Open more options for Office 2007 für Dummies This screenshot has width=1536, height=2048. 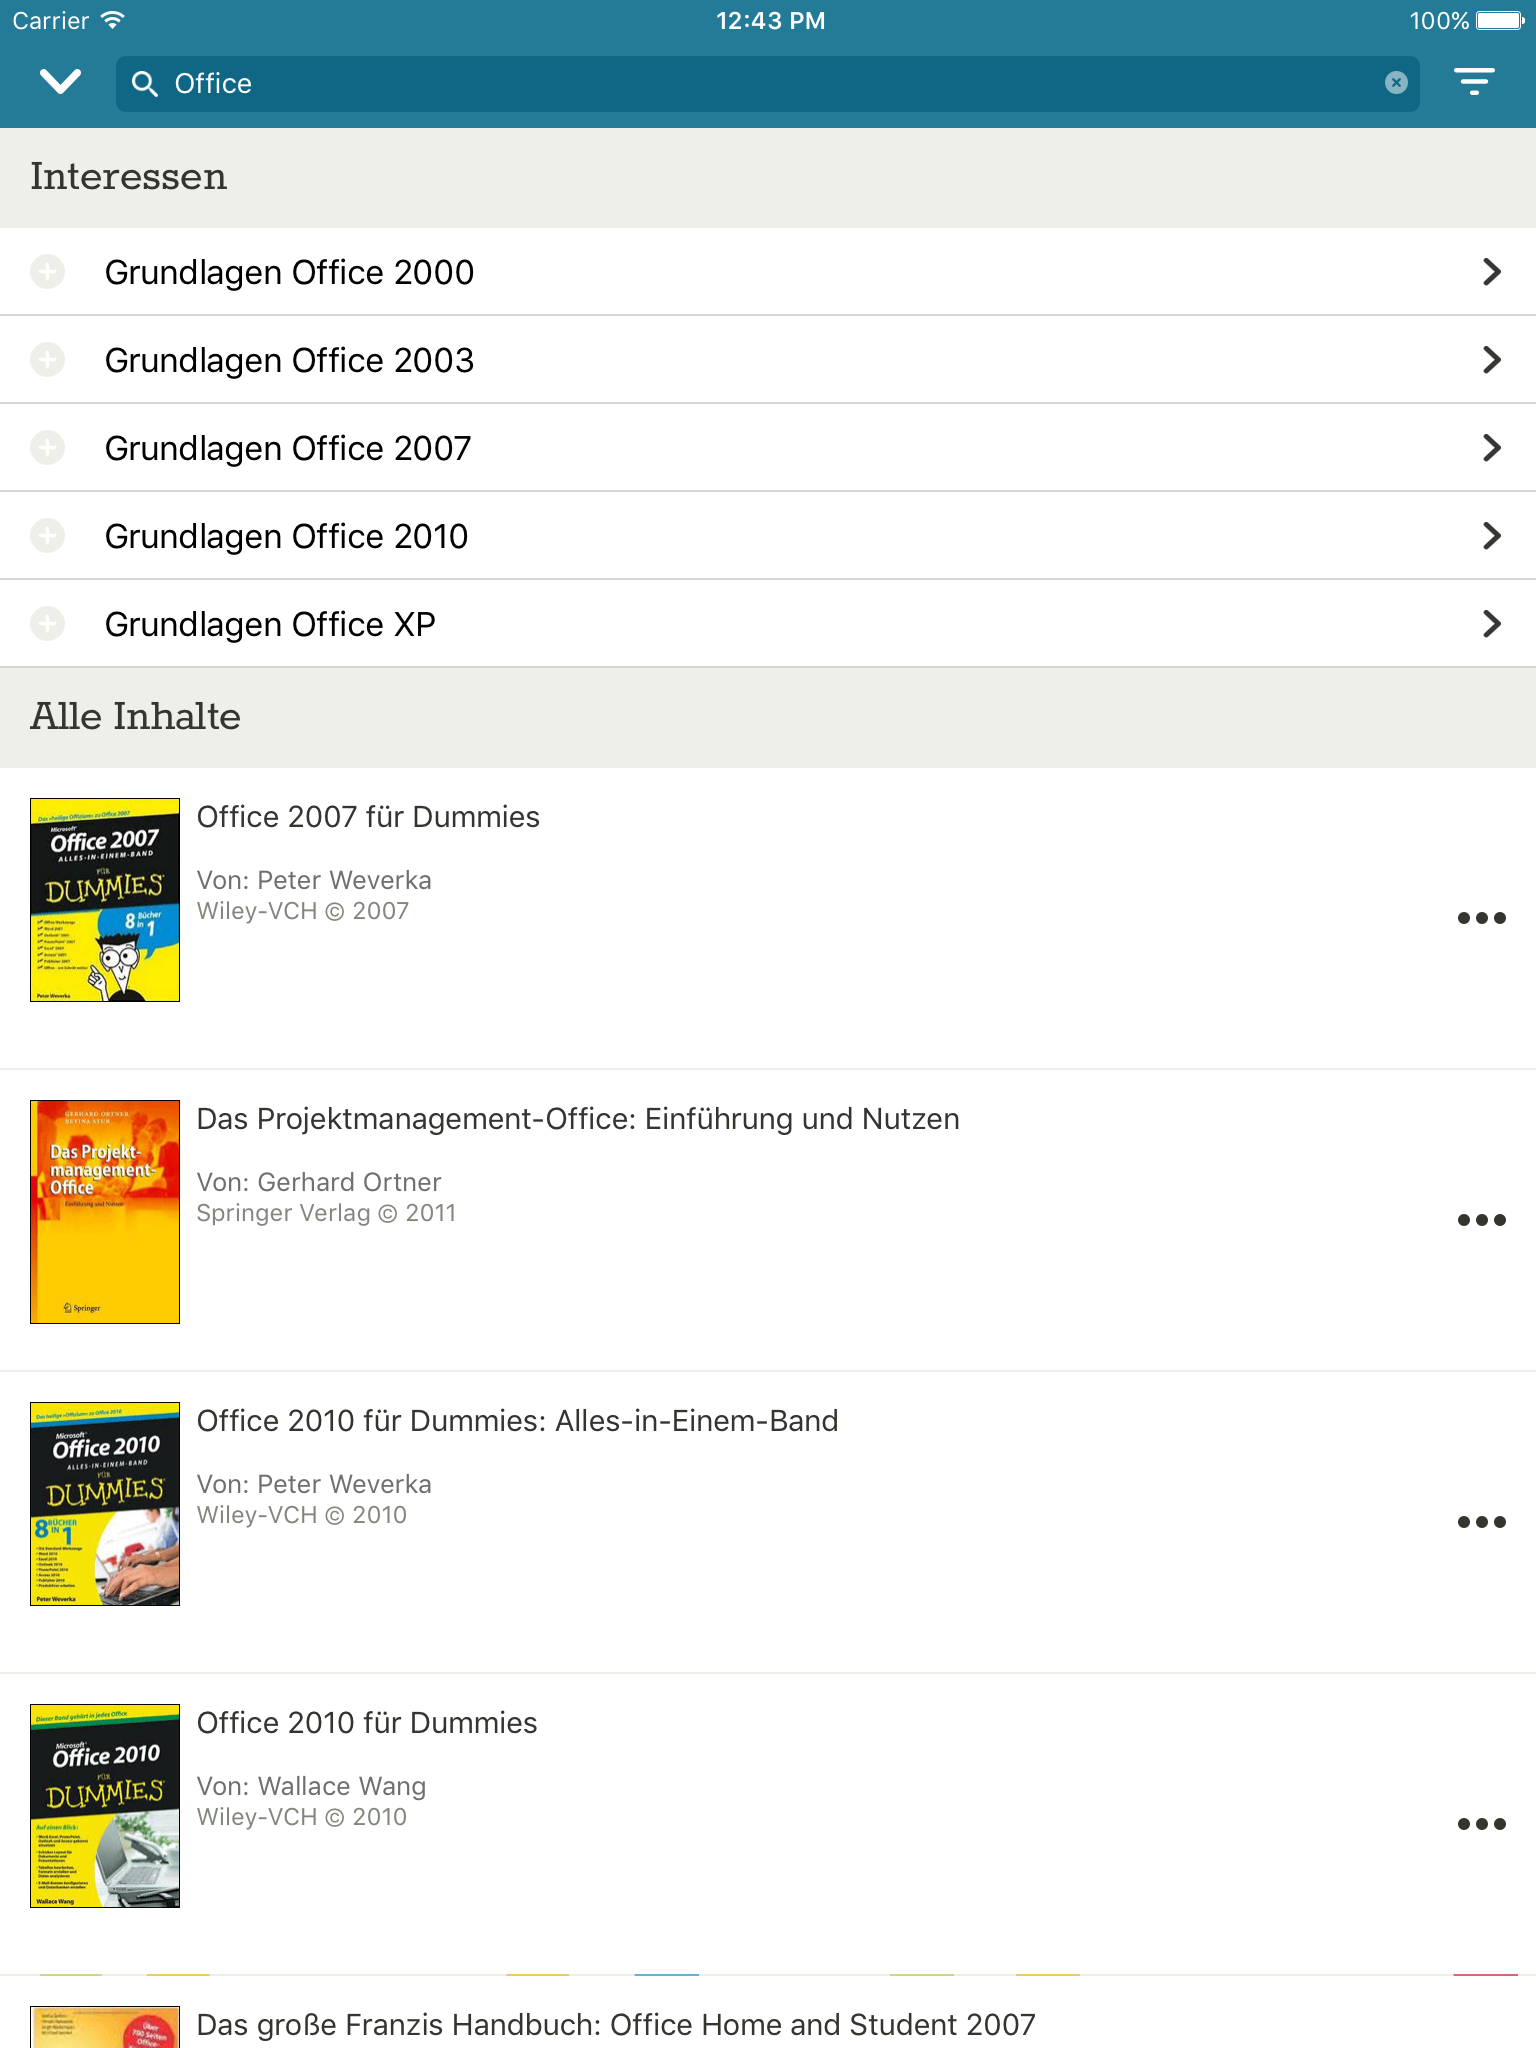pyautogui.click(x=1481, y=918)
